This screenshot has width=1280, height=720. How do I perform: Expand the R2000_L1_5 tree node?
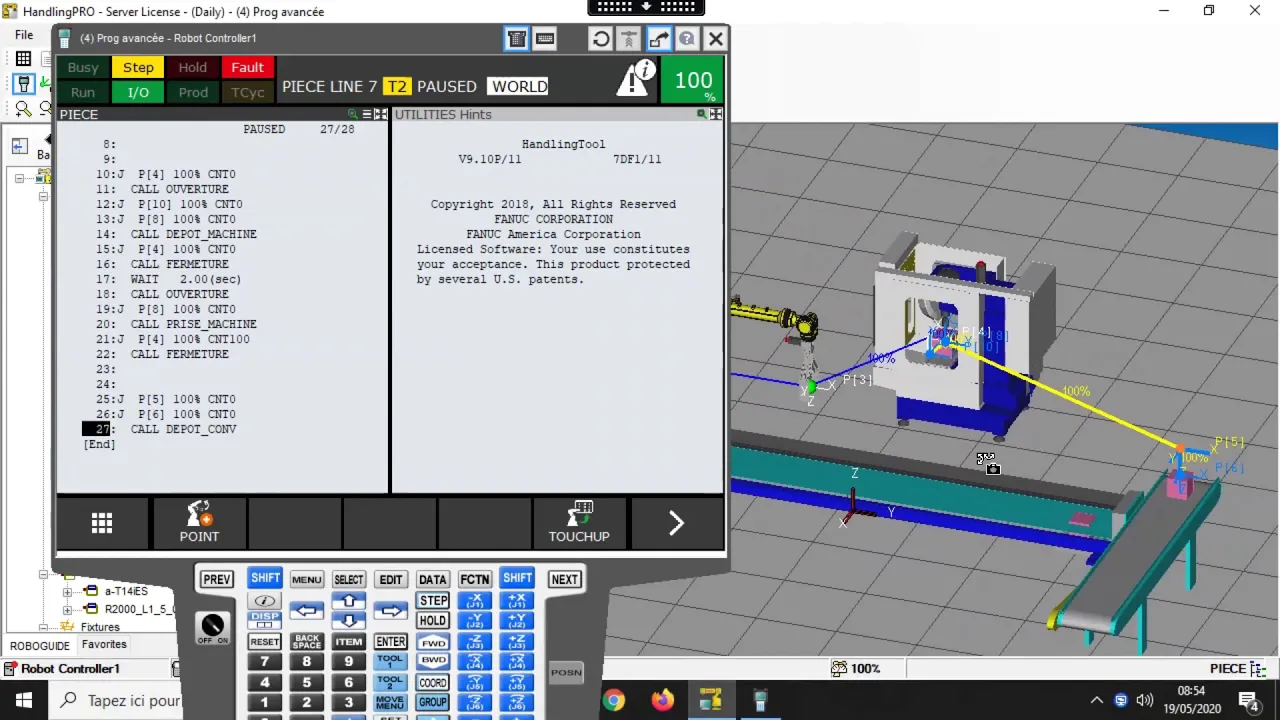(x=68, y=609)
